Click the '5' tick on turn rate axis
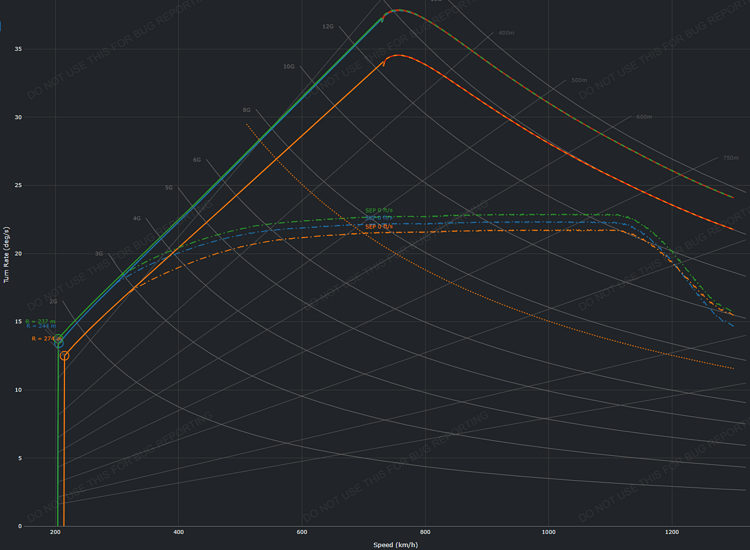This screenshot has height=550, width=750. click(20, 458)
